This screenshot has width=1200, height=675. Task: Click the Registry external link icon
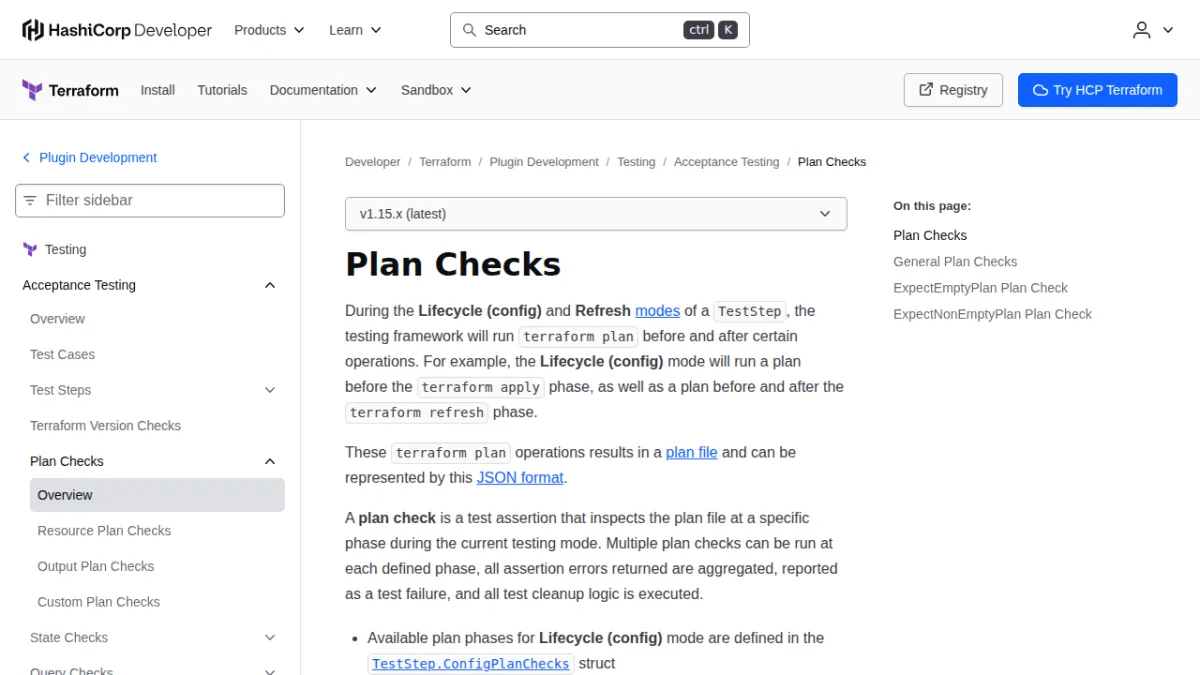(x=926, y=90)
